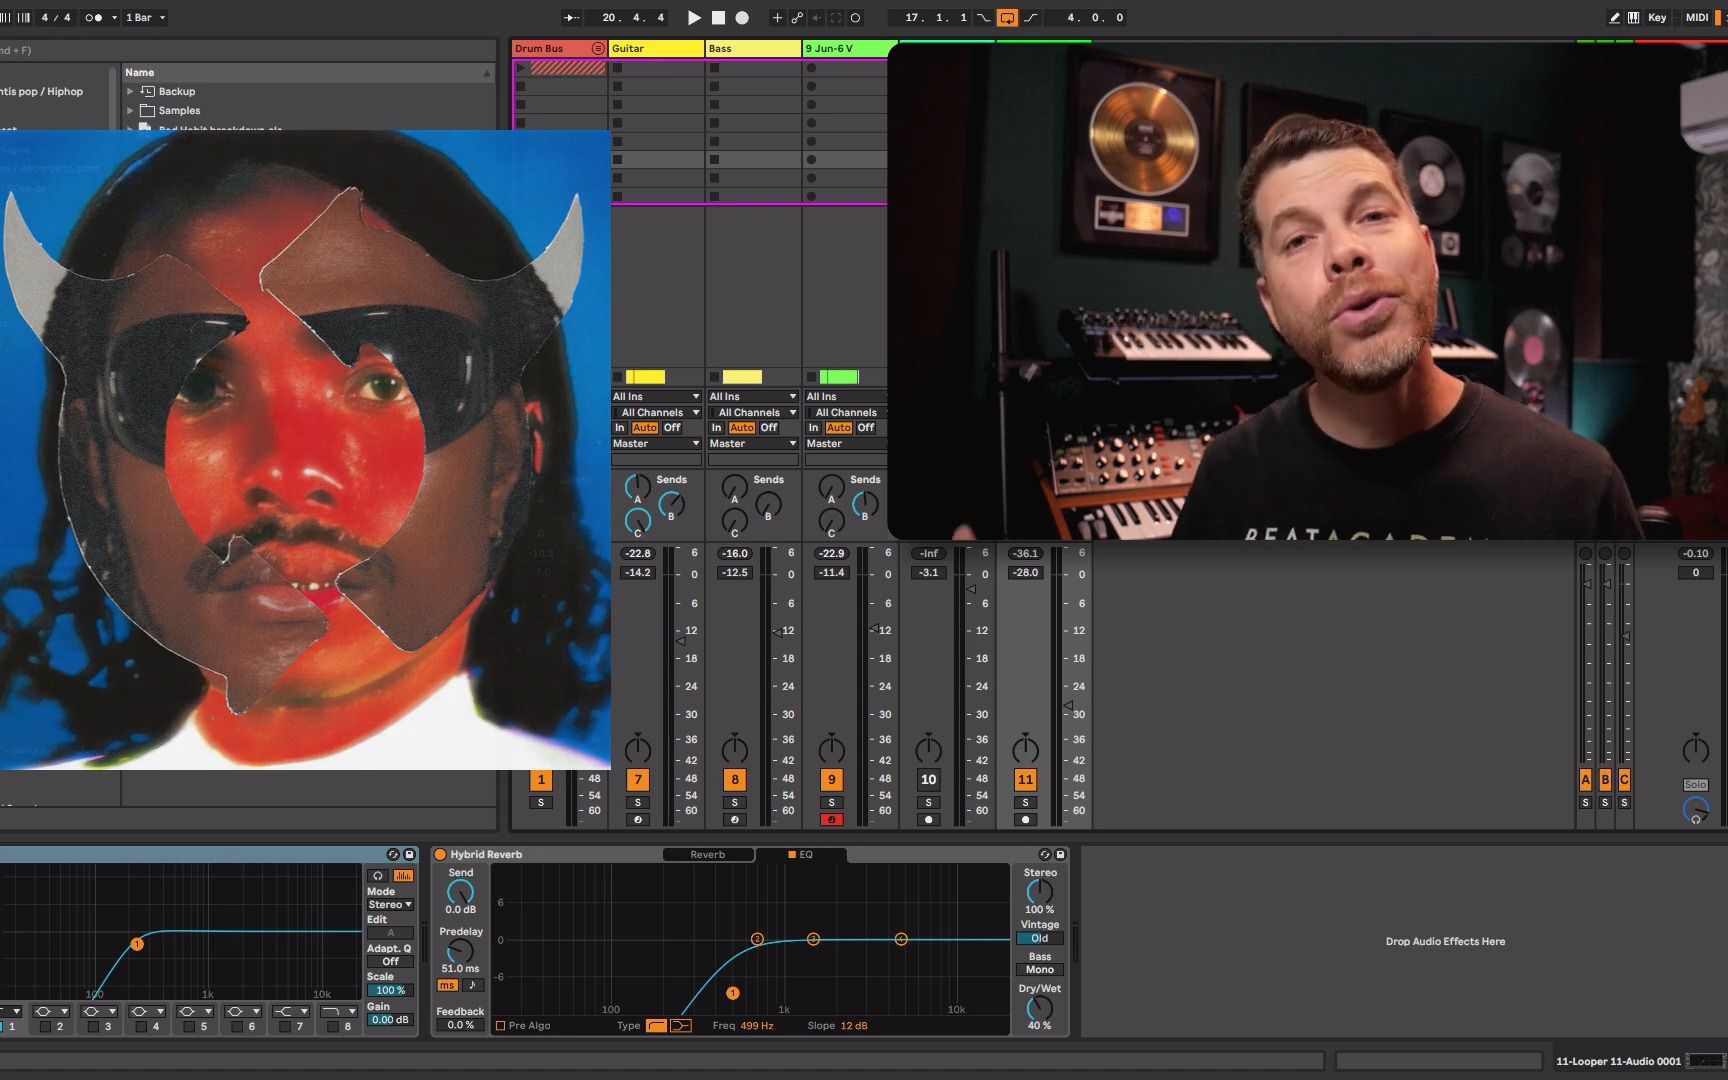Solo track 11 with S button
1728x1080 pixels.
click(x=1026, y=802)
